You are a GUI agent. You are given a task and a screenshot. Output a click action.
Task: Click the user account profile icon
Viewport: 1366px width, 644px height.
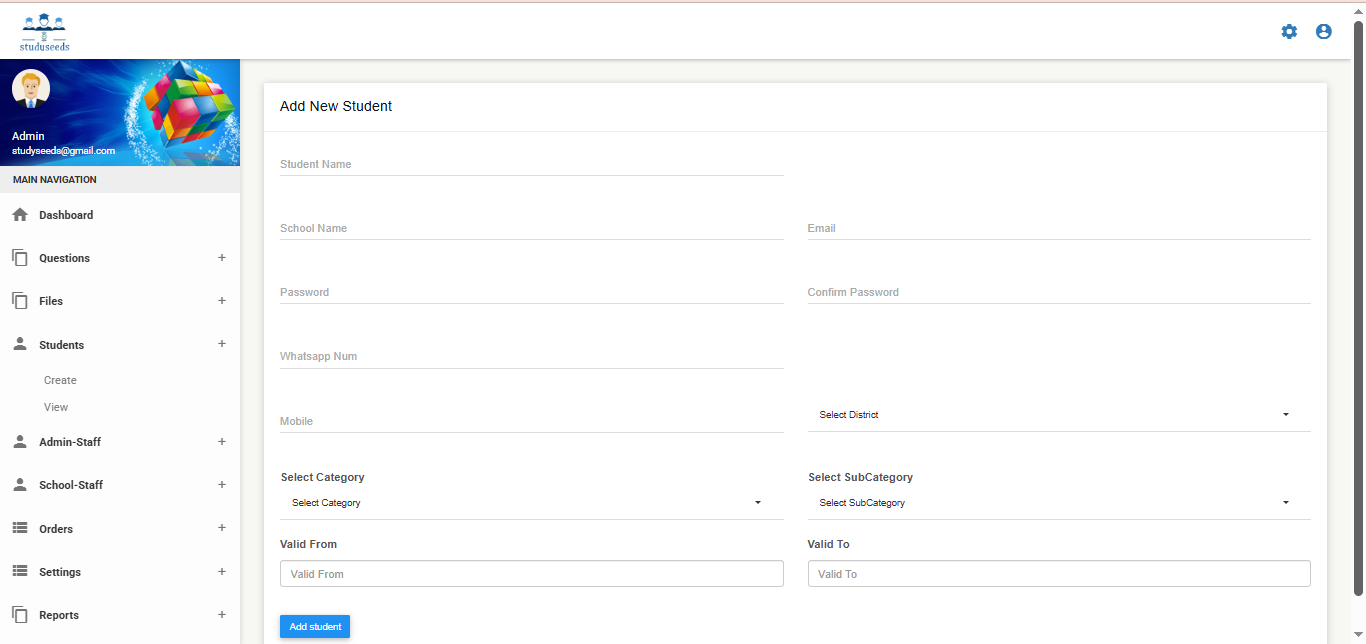(x=1323, y=32)
